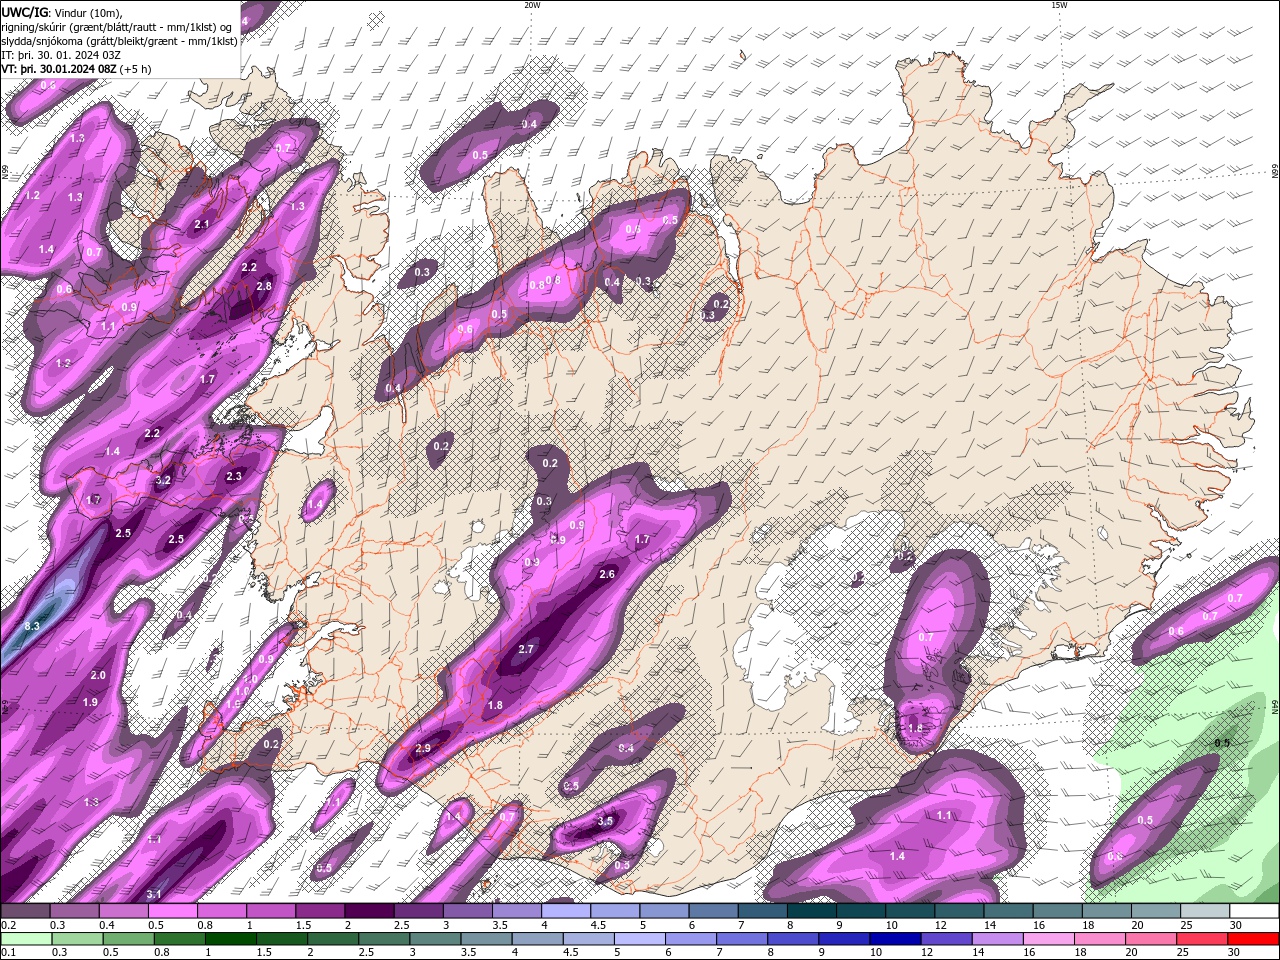Click the 3.2 precipitation value on the map

pyautogui.click(x=164, y=481)
